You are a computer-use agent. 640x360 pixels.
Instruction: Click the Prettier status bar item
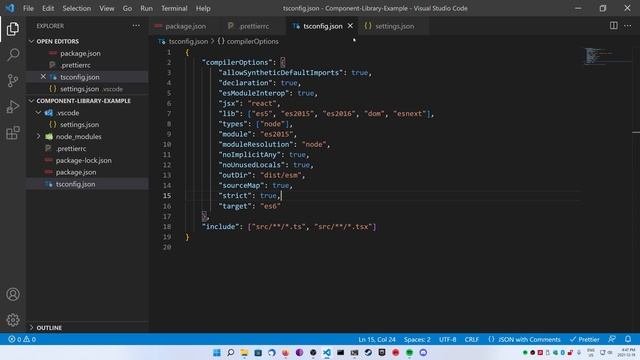tap(584, 339)
